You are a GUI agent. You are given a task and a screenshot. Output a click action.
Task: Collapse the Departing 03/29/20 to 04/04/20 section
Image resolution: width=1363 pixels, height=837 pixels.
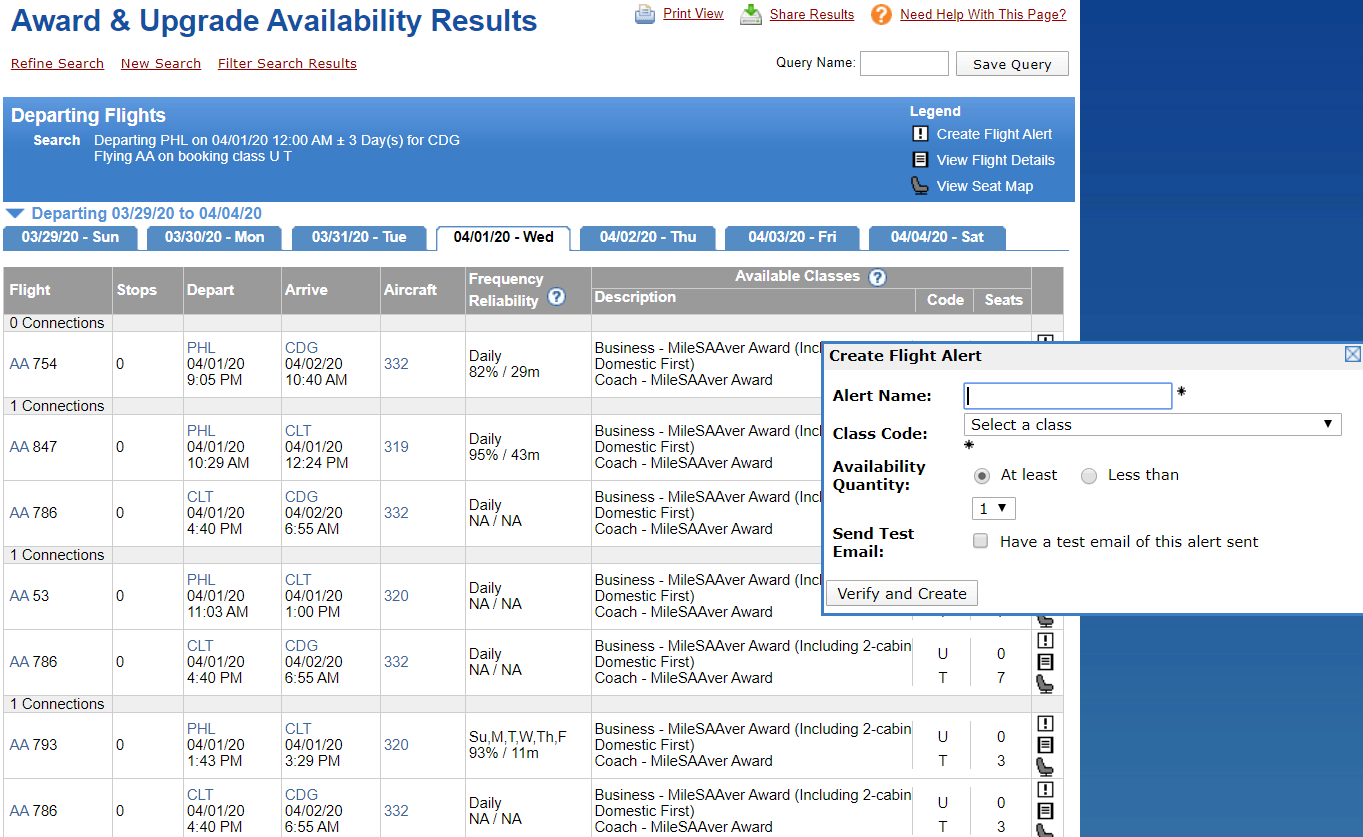pyautogui.click(x=14, y=213)
